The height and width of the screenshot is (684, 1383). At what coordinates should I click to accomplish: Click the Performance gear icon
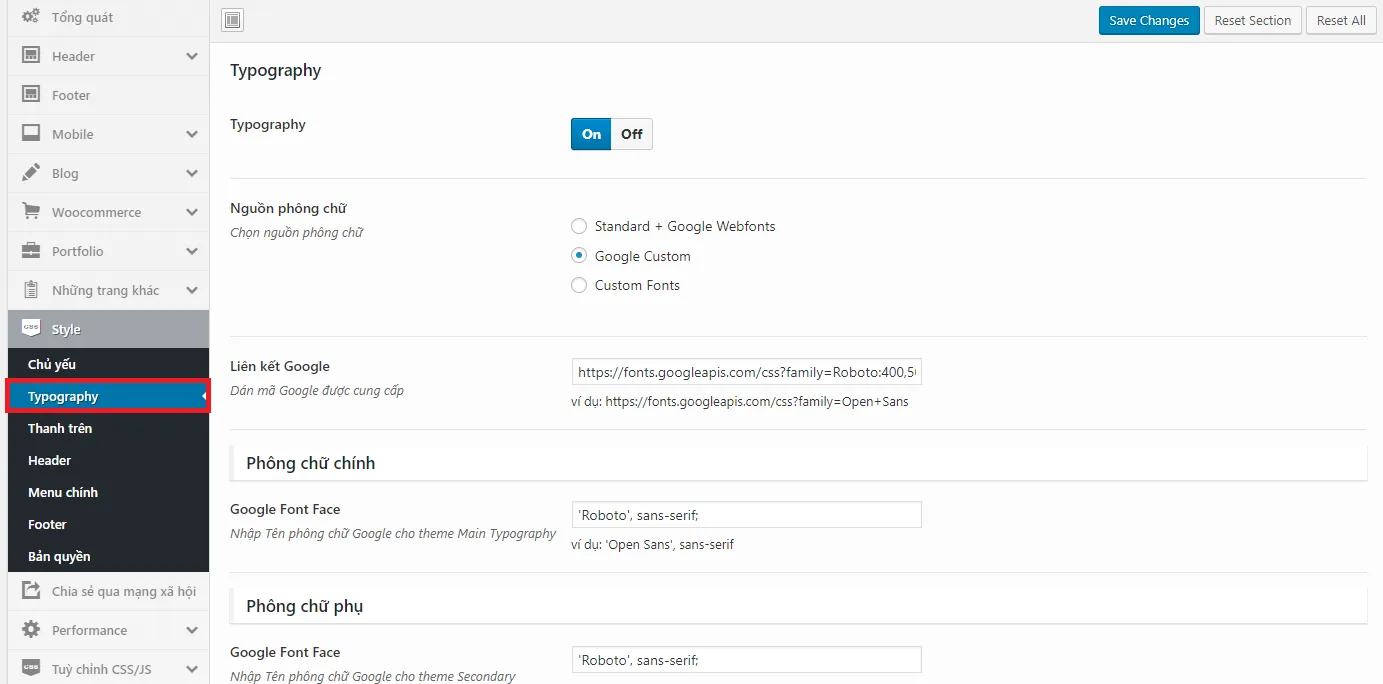(x=31, y=630)
